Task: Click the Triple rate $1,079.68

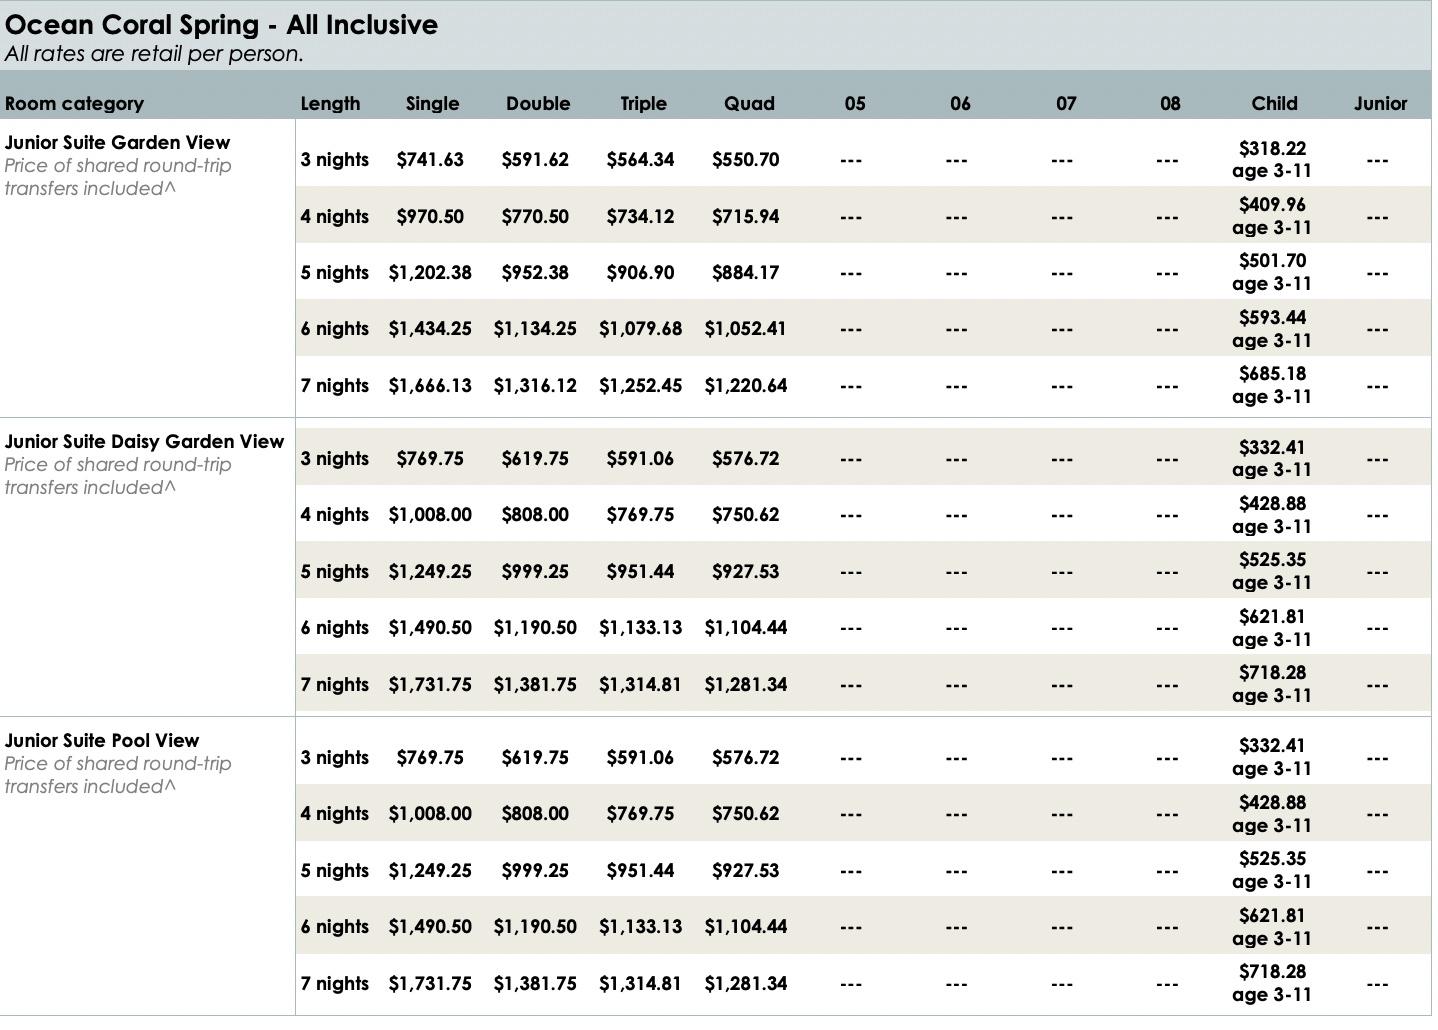Action: (640, 329)
